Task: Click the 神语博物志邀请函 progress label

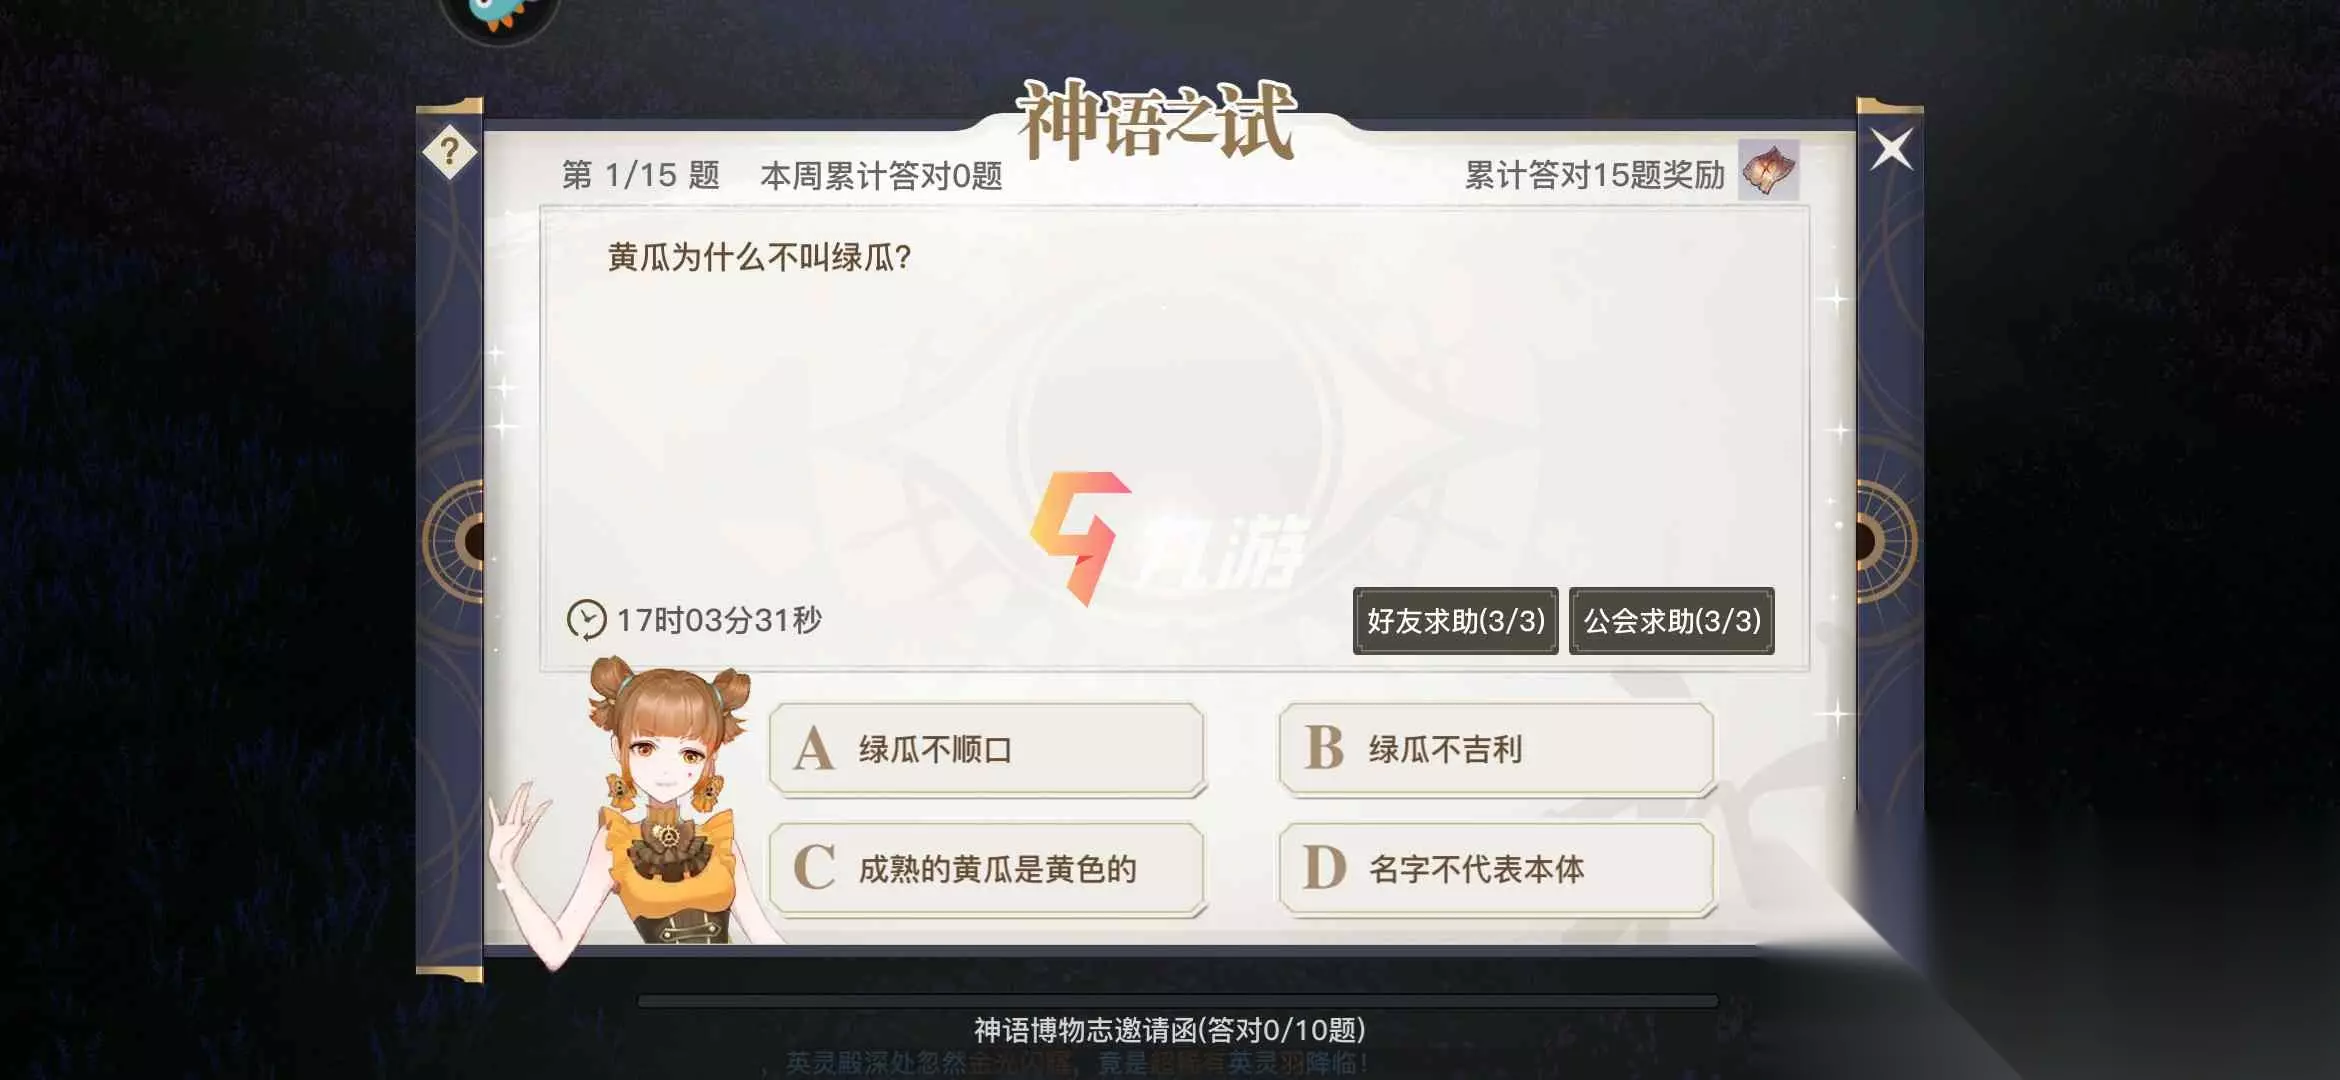Action: click(x=1170, y=1030)
